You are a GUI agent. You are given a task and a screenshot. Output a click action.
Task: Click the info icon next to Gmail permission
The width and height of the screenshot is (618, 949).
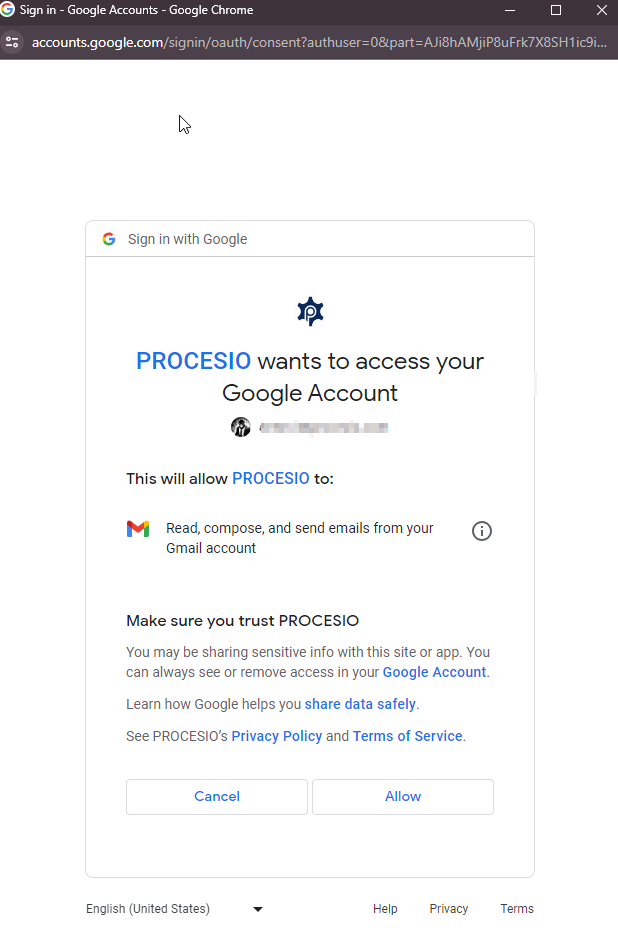tap(482, 531)
